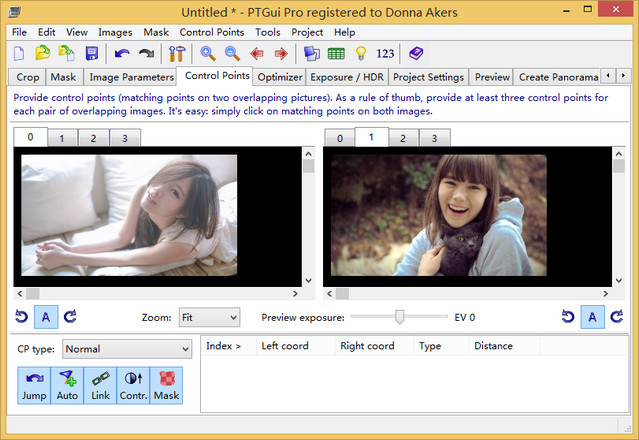The height and width of the screenshot is (440, 639).
Task: Open the Zoom 'Fit' dropdown
Action: click(x=209, y=317)
